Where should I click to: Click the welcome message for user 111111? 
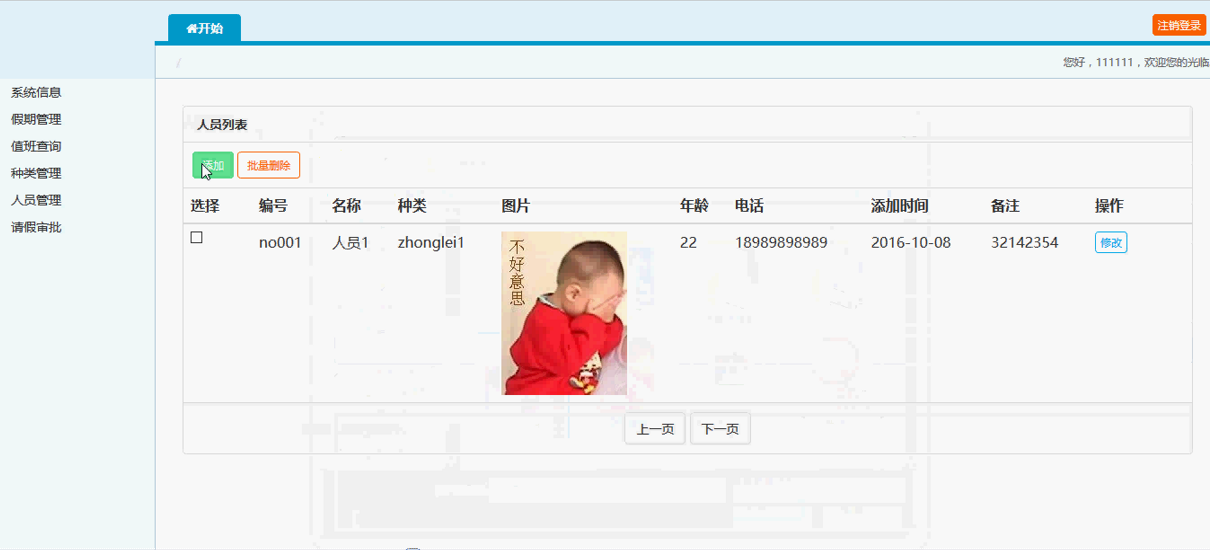1136,62
